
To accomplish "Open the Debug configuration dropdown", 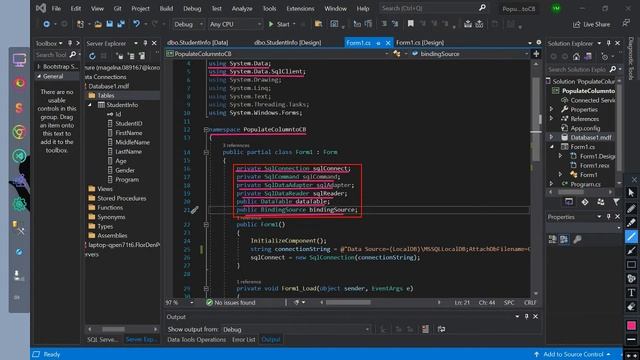I will pyautogui.click(x=188, y=24).
